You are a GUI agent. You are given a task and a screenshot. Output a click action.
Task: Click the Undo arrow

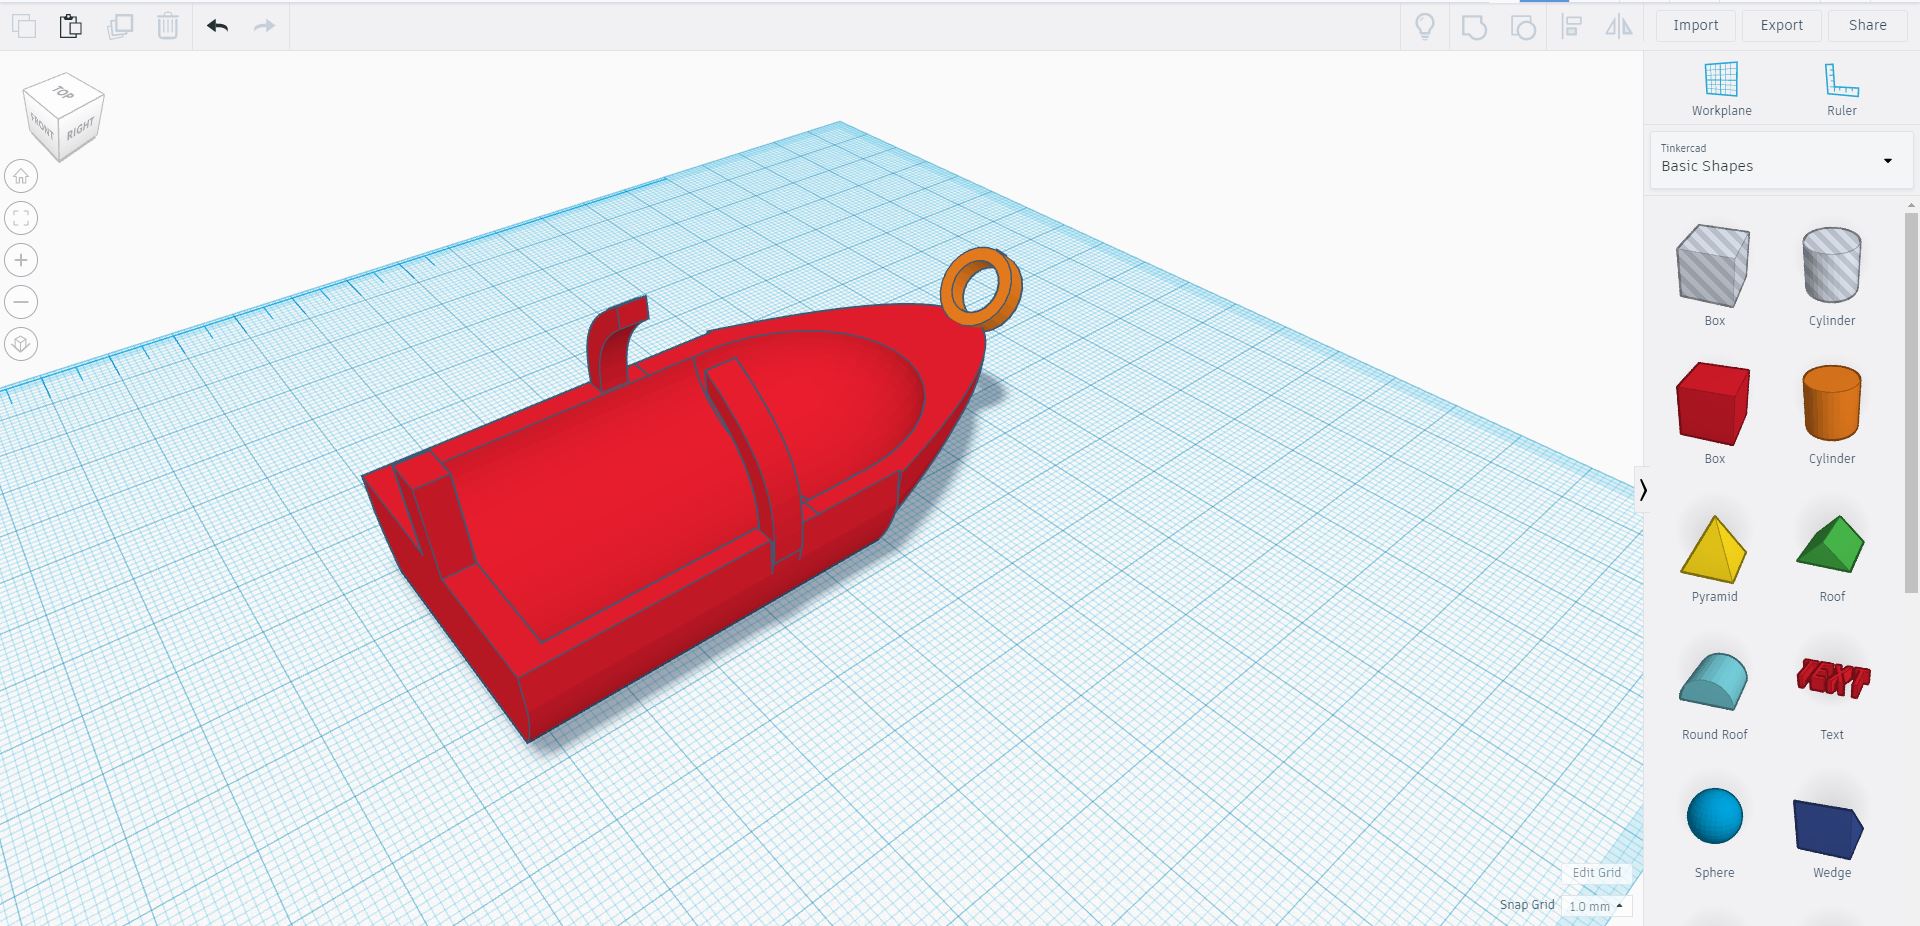pyautogui.click(x=216, y=26)
